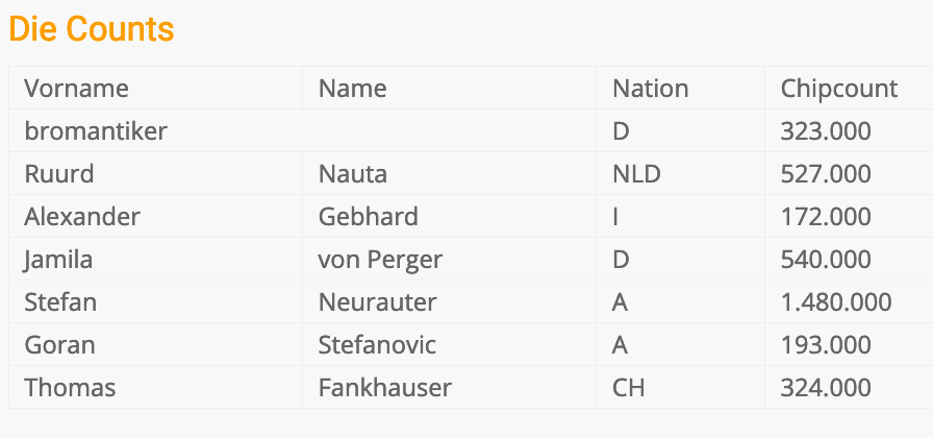Click the 540.000 chipcount value
The width and height of the screenshot is (933, 438).
pos(825,260)
